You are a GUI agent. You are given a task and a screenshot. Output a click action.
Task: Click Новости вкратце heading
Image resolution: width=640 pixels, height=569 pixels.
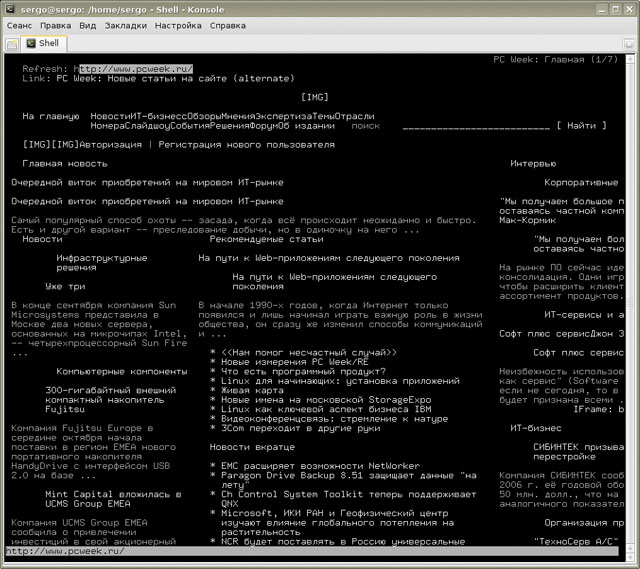tap(252, 447)
